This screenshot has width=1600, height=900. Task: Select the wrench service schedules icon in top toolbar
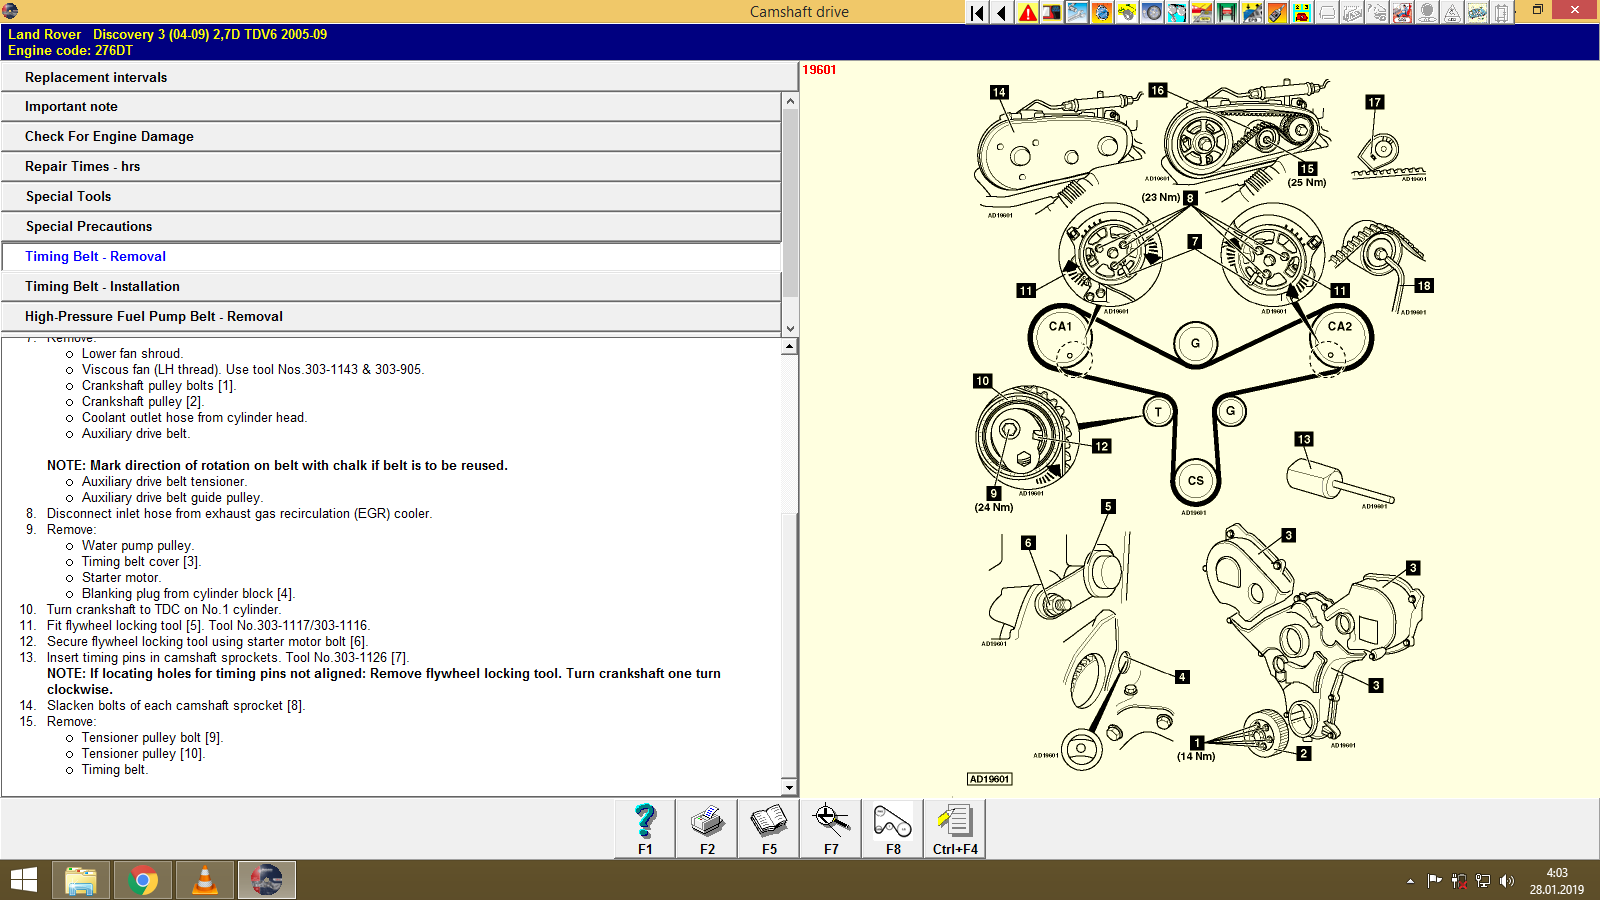coord(1076,12)
